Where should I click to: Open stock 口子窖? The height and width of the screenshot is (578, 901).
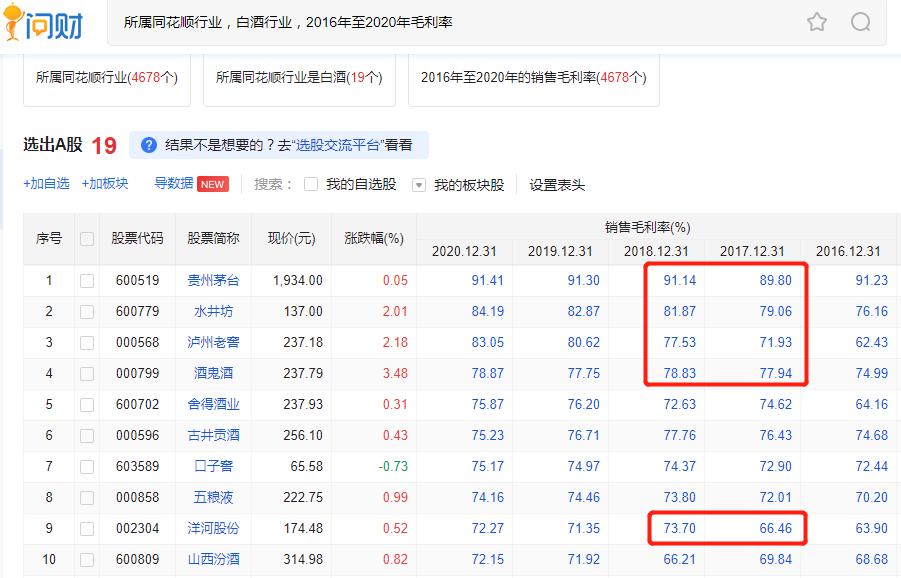click(213, 467)
